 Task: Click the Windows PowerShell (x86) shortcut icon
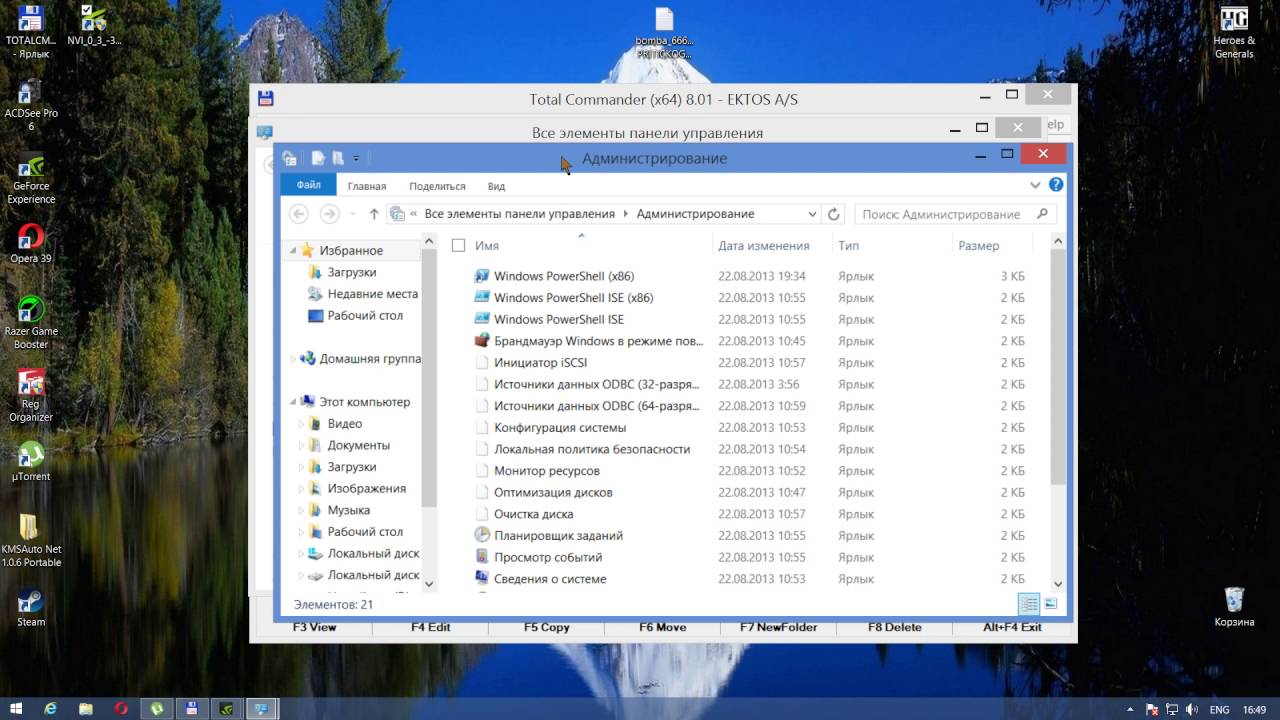click(482, 276)
